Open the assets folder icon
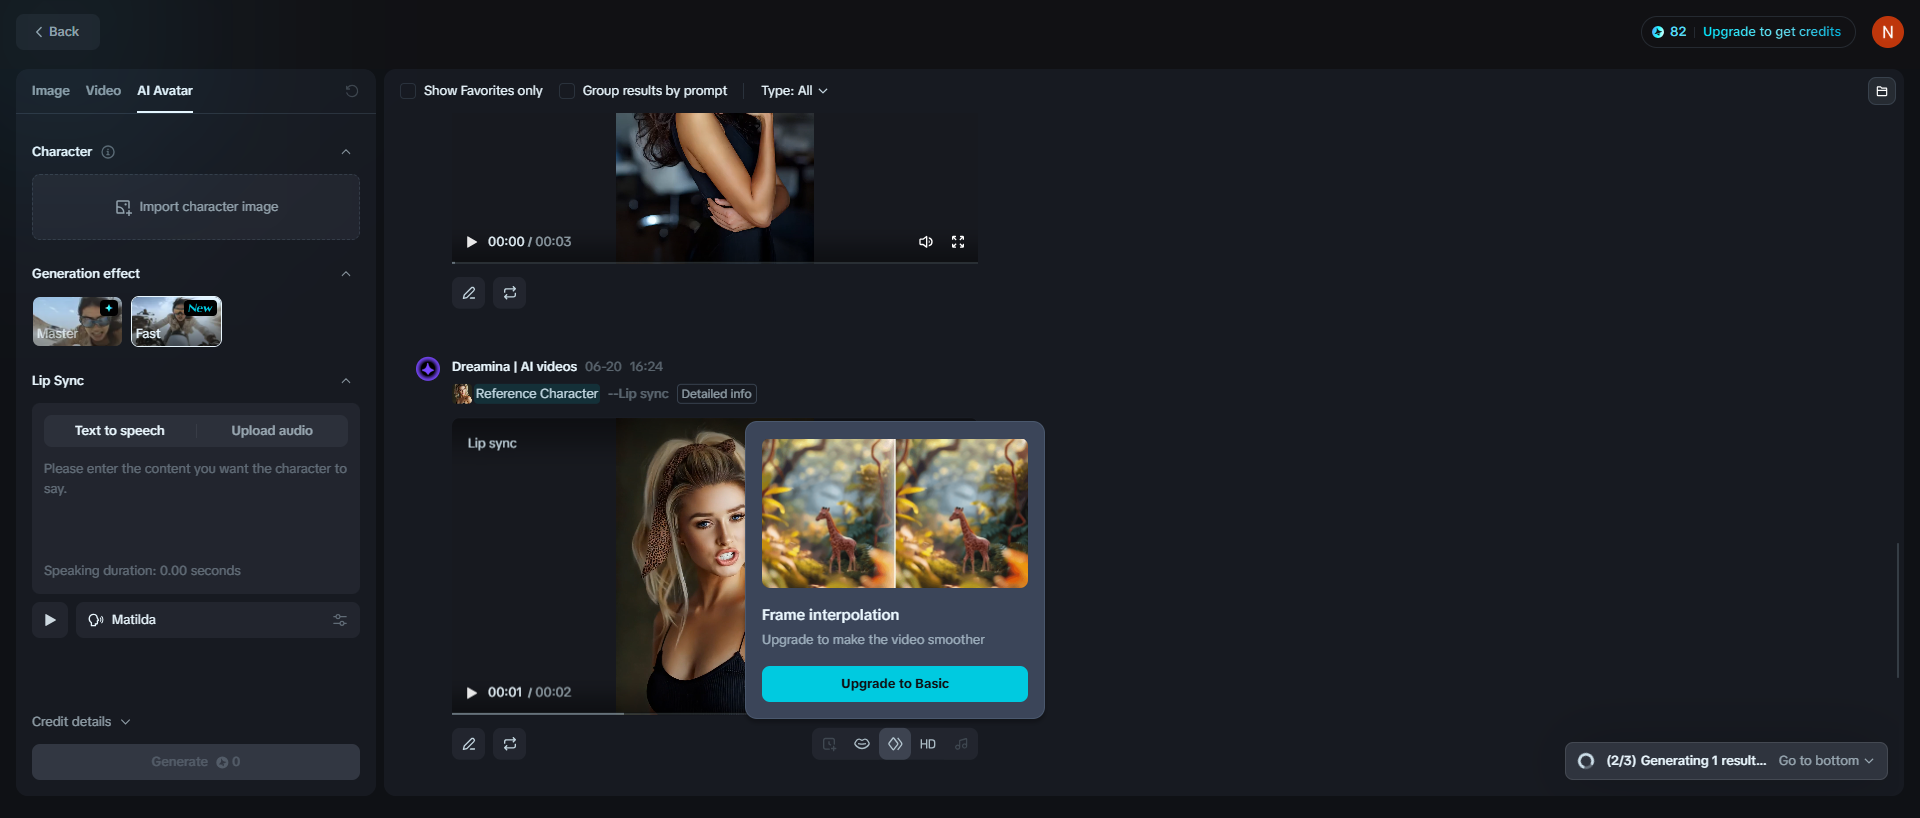Viewport: 1920px width, 818px height. (1882, 91)
